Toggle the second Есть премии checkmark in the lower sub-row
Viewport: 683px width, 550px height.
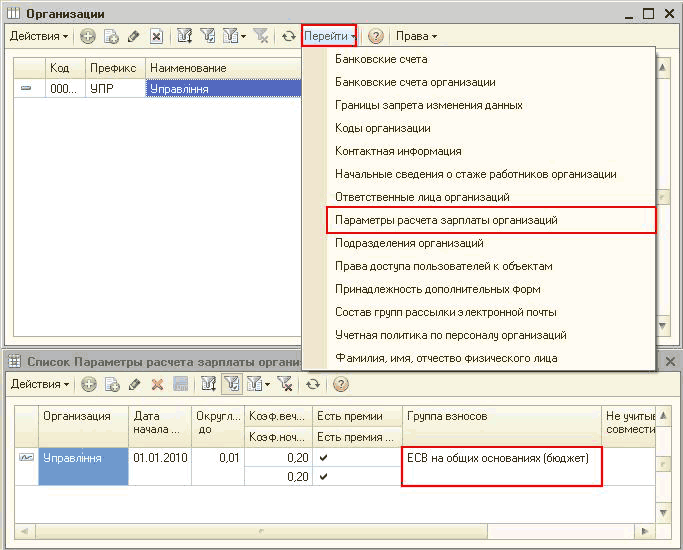click(322, 477)
